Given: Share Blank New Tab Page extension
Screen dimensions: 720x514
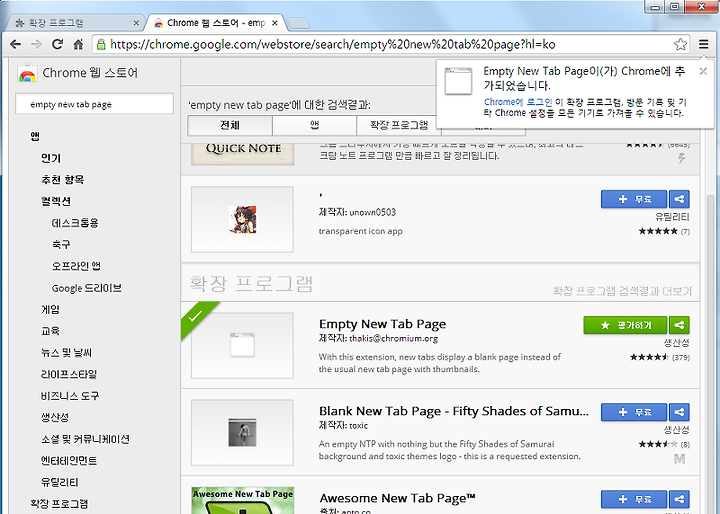Looking at the screenshot, I should pos(679,412).
